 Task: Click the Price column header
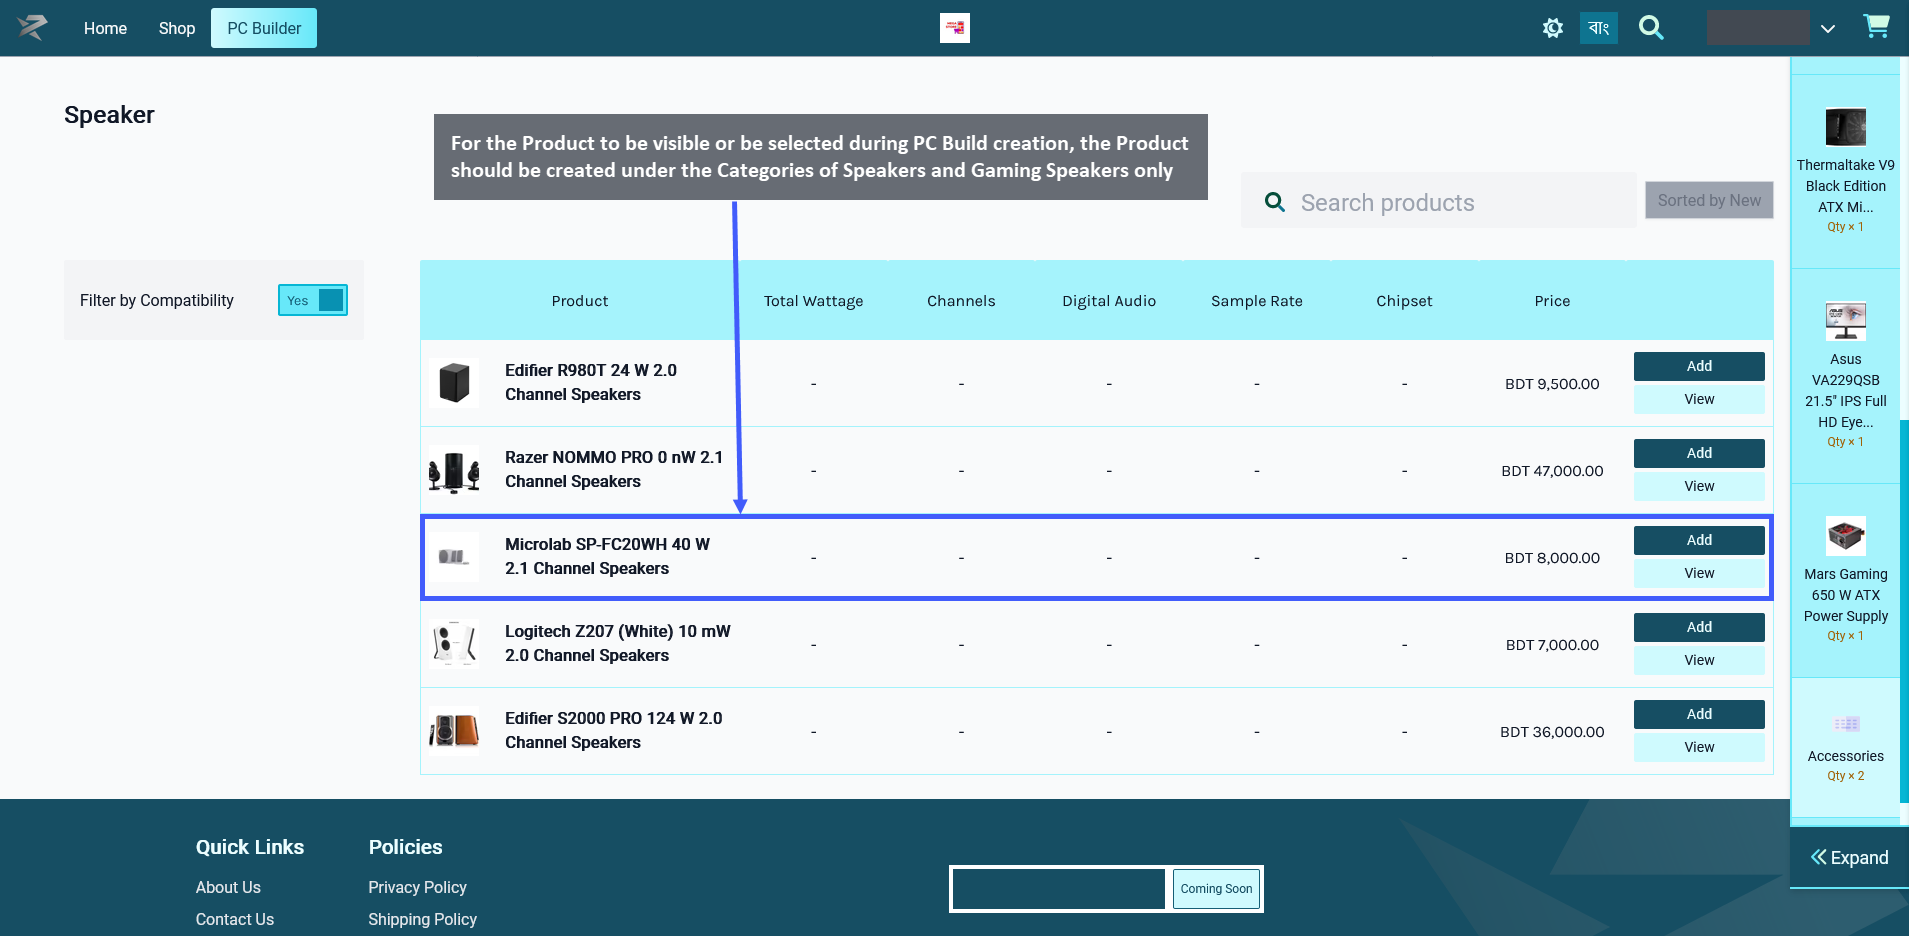click(x=1552, y=301)
